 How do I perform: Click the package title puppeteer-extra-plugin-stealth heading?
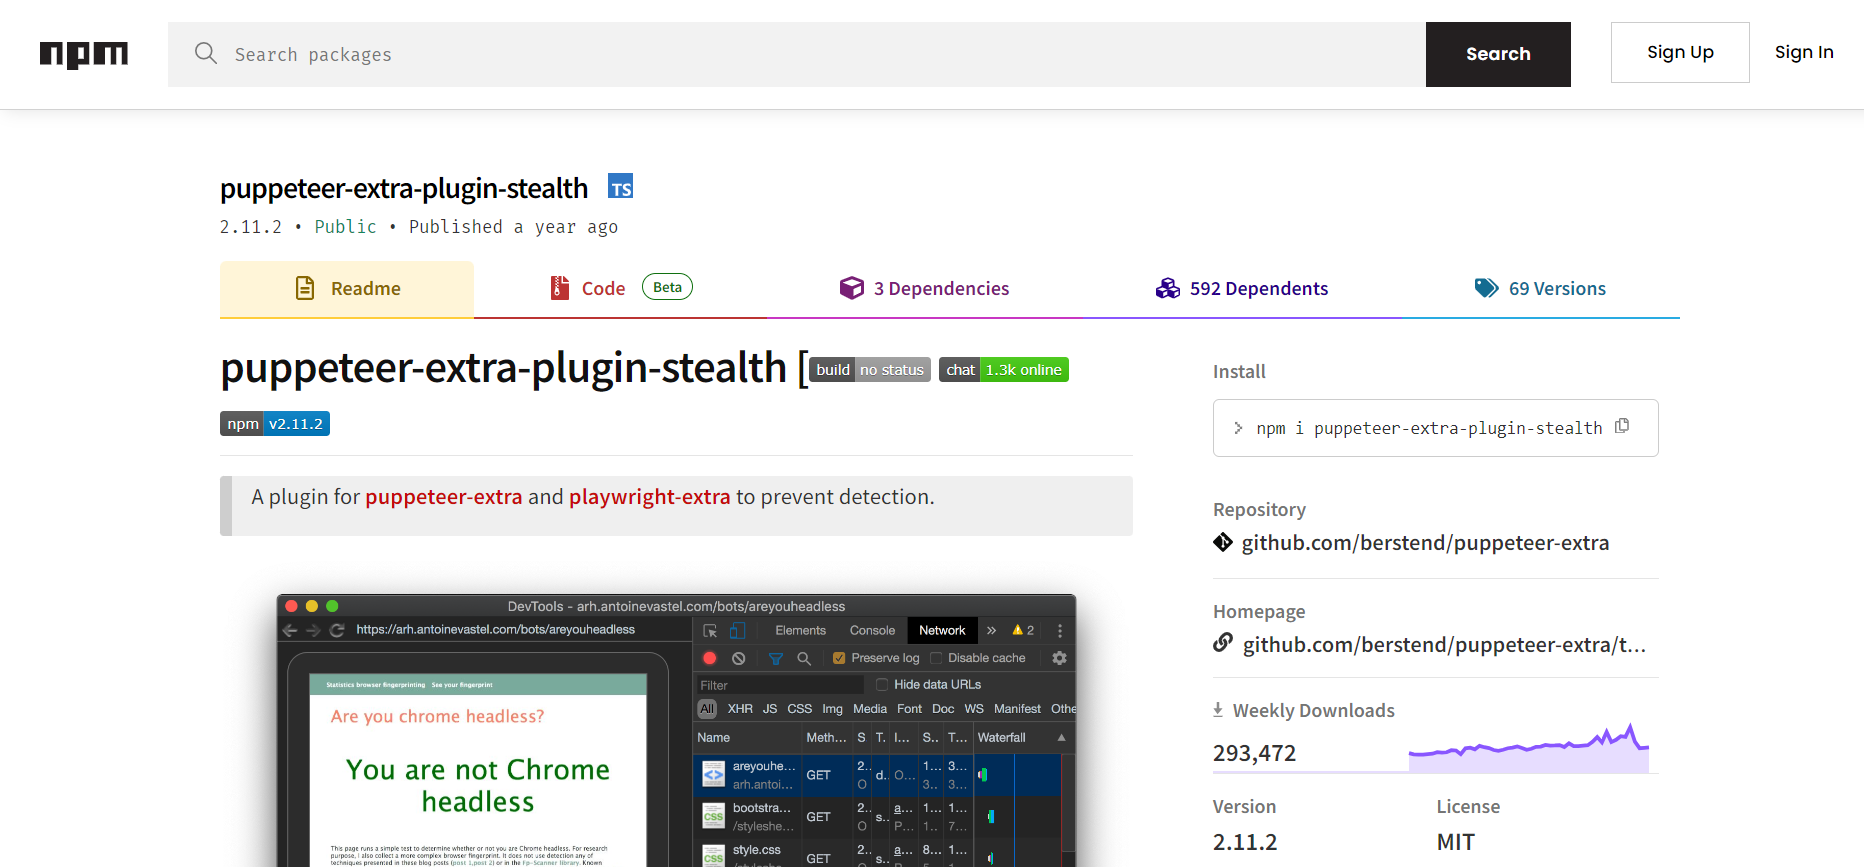click(404, 188)
